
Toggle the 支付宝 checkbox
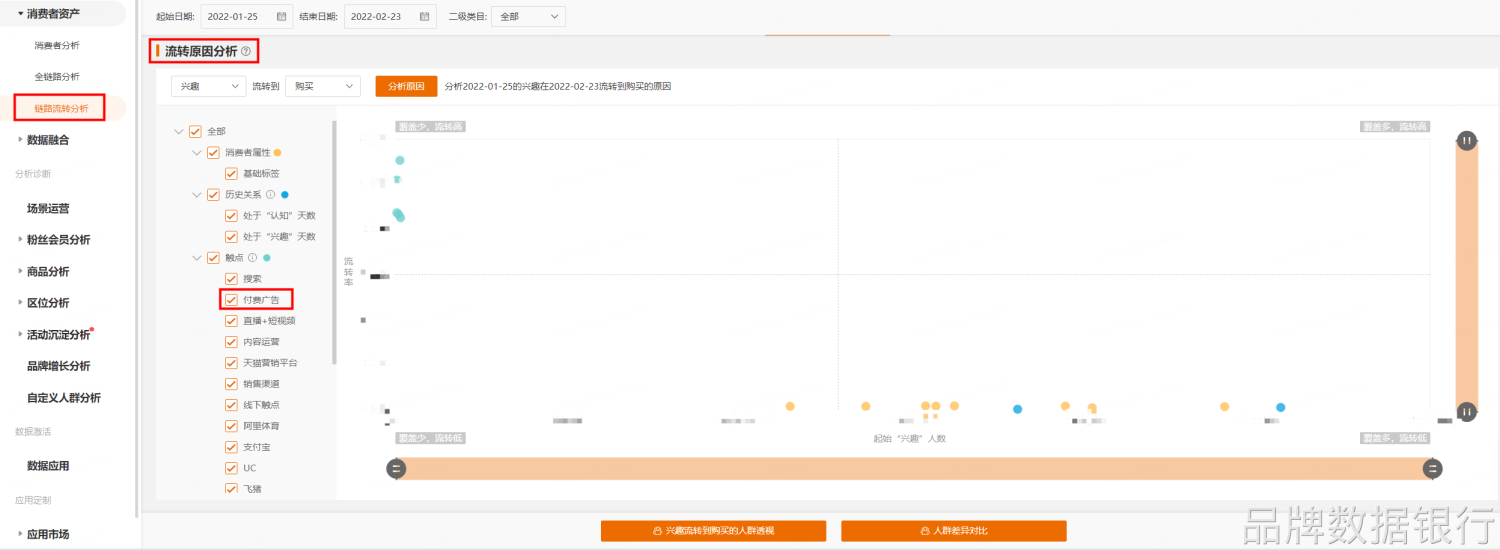pos(231,446)
